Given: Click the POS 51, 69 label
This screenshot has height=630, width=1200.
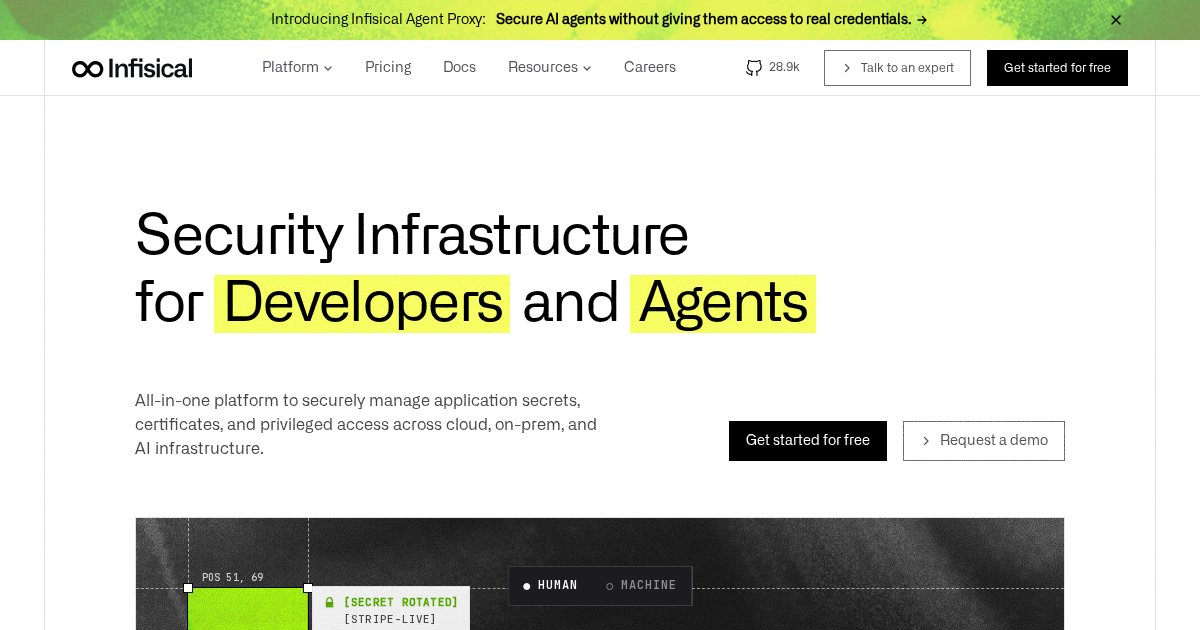Looking at the screenshot, I should pyautogui.click(x=233, y=578).
